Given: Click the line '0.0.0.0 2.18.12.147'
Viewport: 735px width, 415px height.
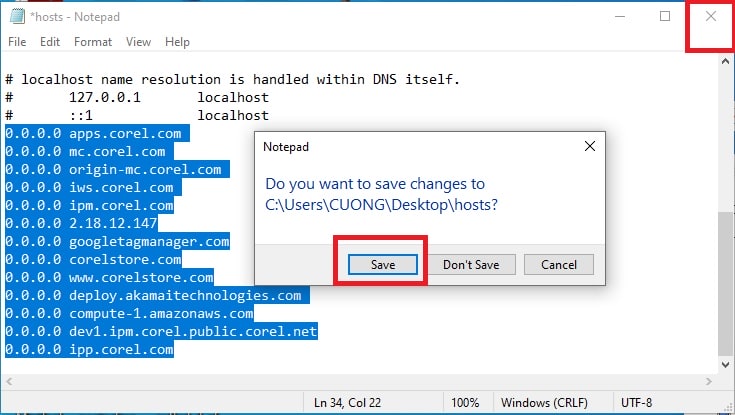Looking at the screenshot, I should [81, 223].
